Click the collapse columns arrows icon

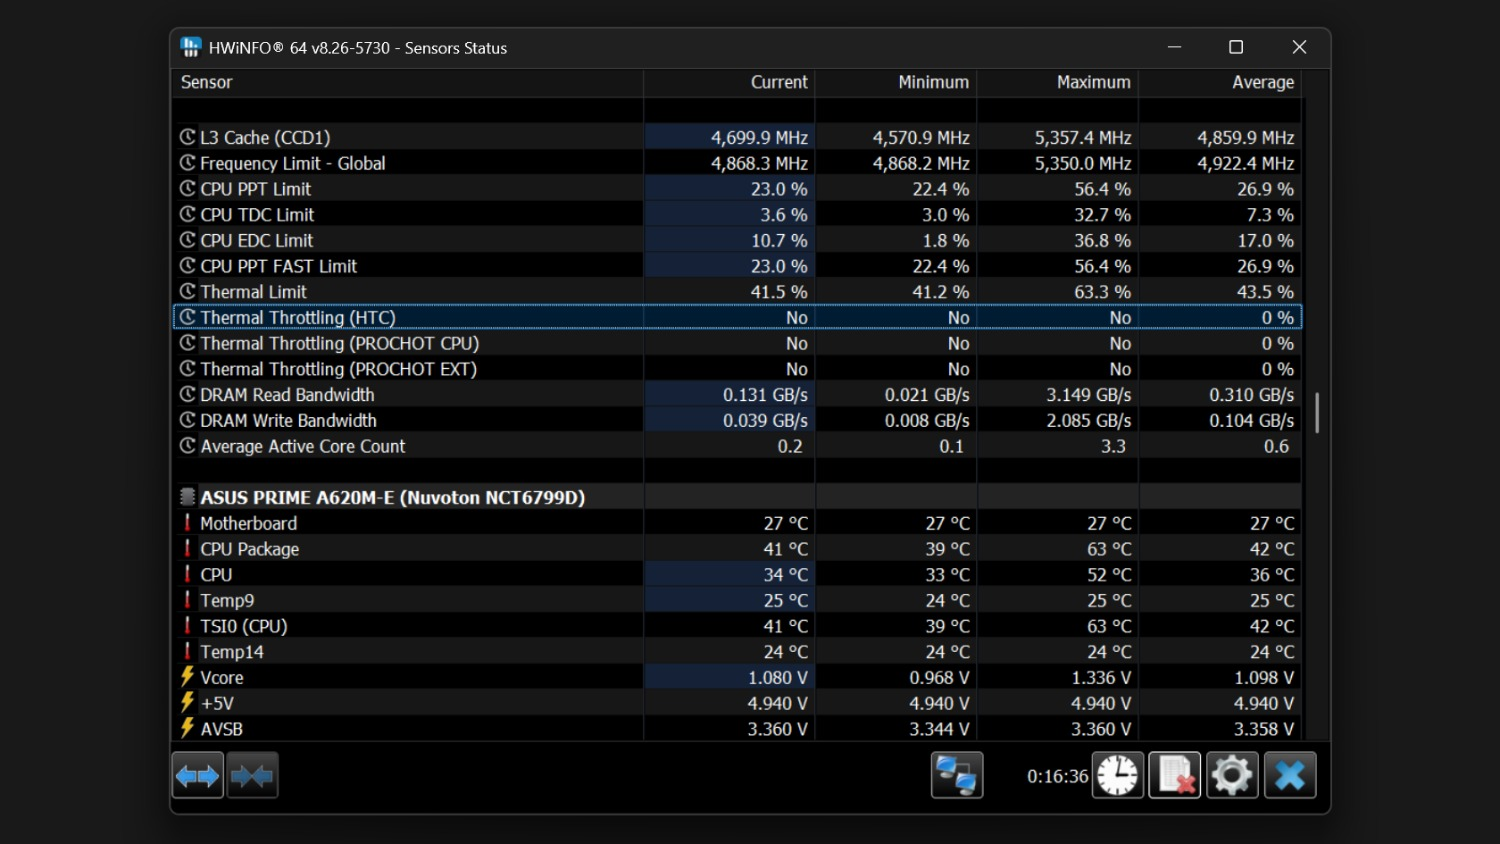pyautogui.click(x=252, y=776)
